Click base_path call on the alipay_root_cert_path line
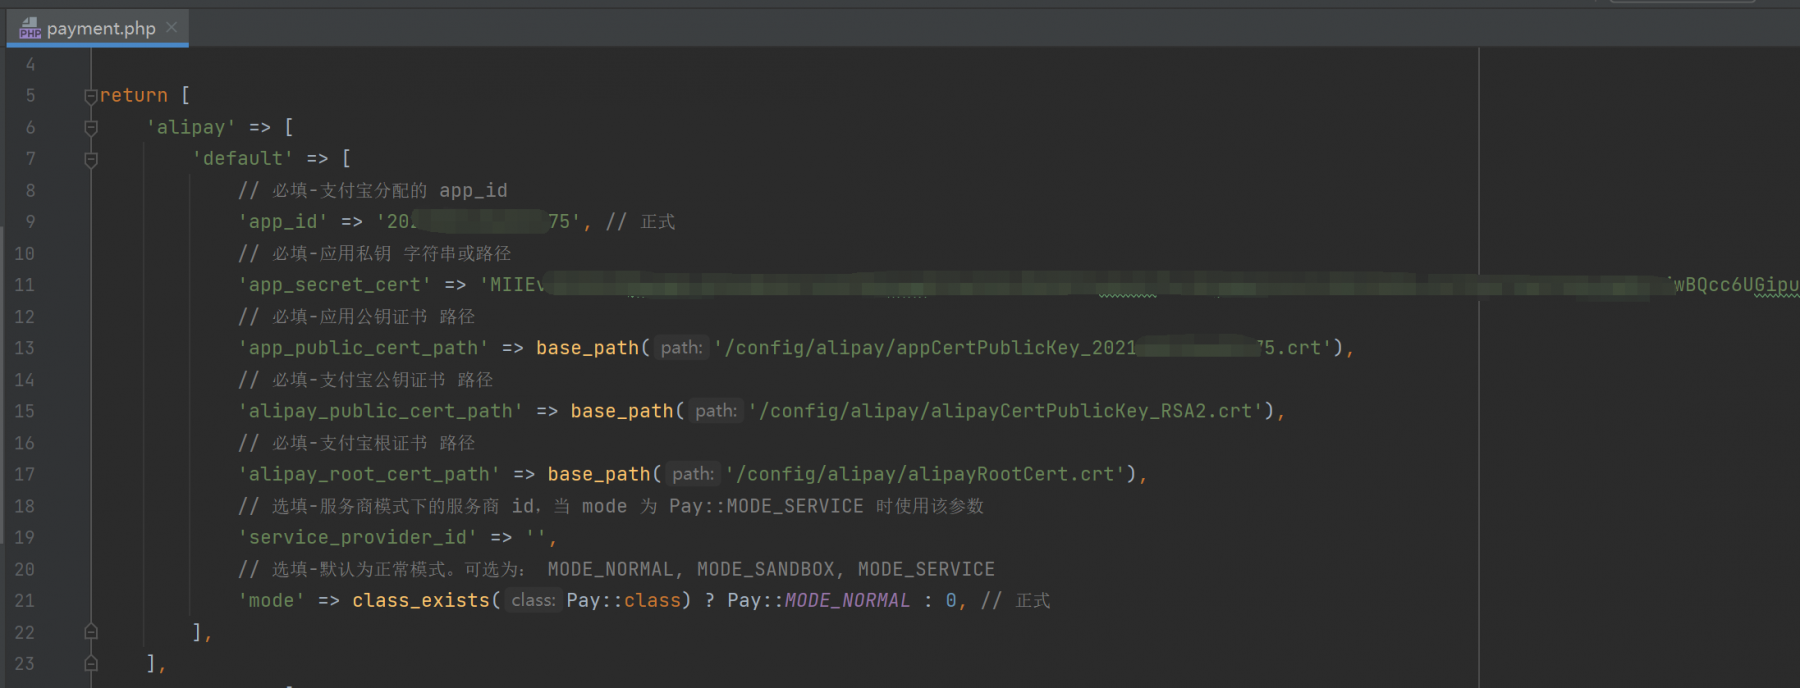1800x688 pixels. click(x=599, y=474)
